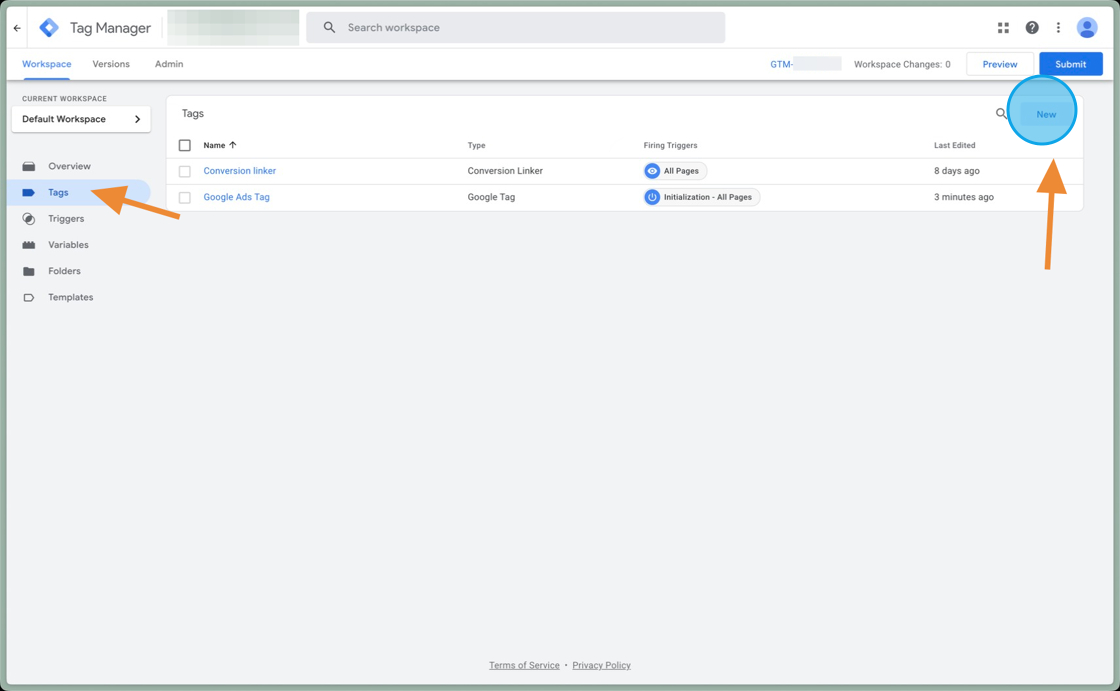Viewport: 1120px width, 691px height.
Task: Open the Conversion linker tag
Action: tap(239, 171)
